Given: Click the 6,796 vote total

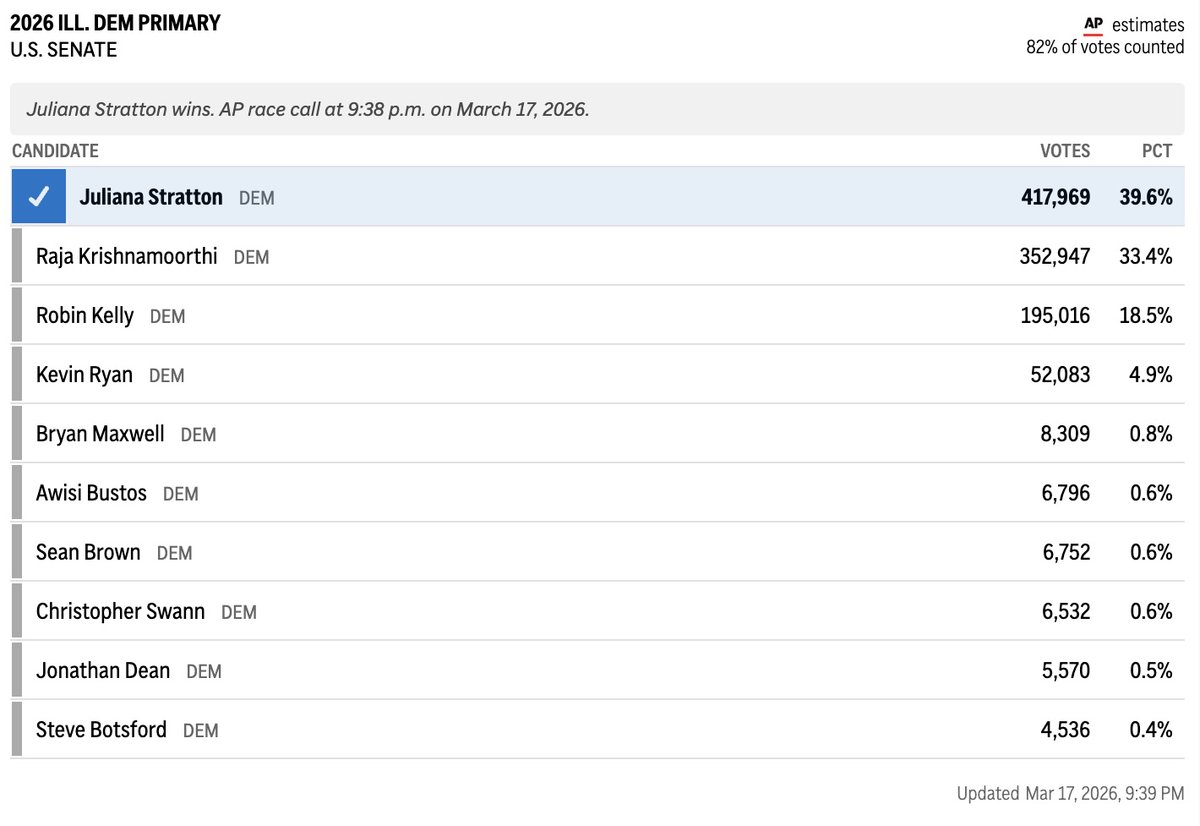Looking at the screenshot, I should pyautogui.click(x=1066, y=493).
